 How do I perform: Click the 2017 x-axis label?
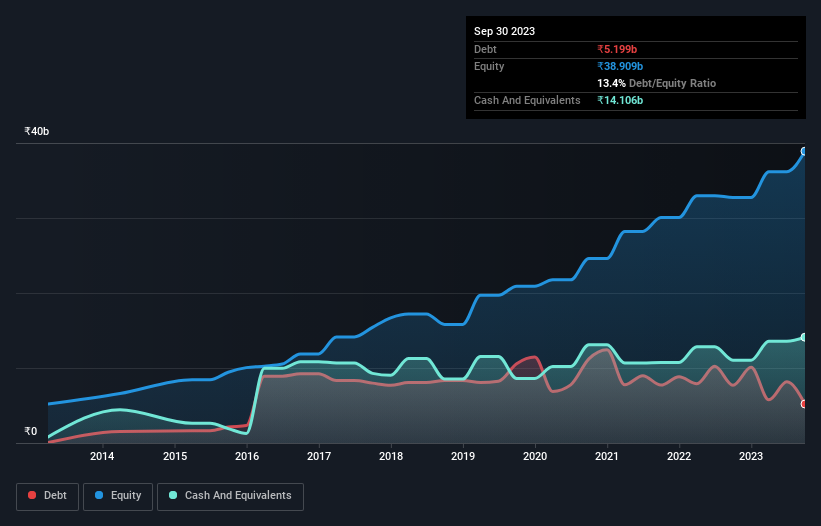(319, 456)
